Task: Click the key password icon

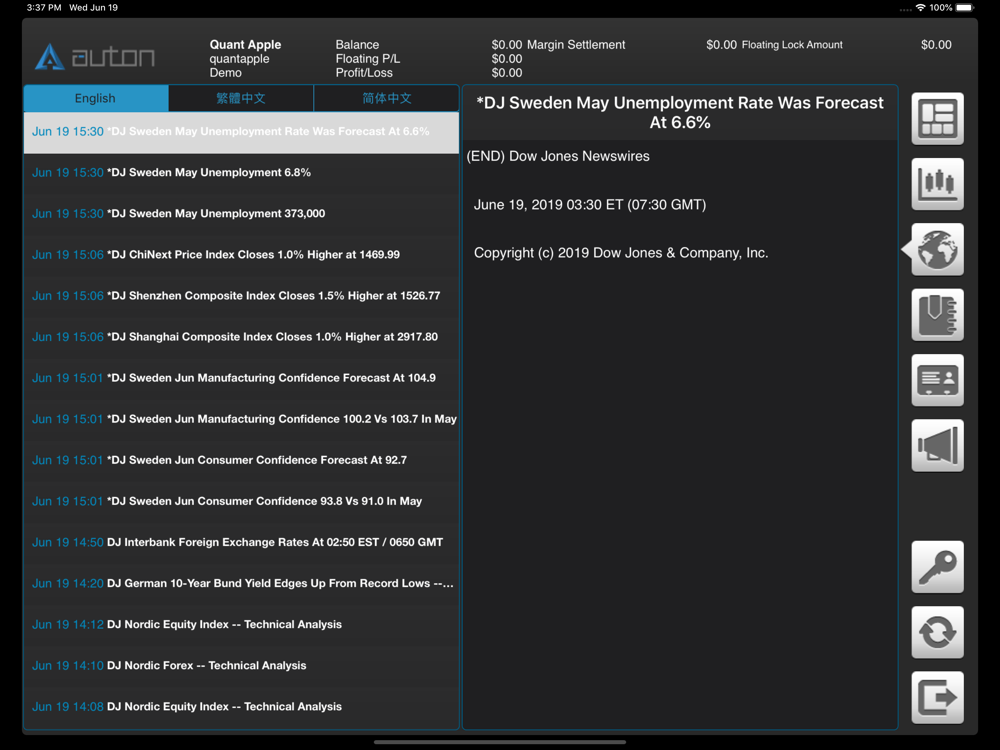Action: 937,567
